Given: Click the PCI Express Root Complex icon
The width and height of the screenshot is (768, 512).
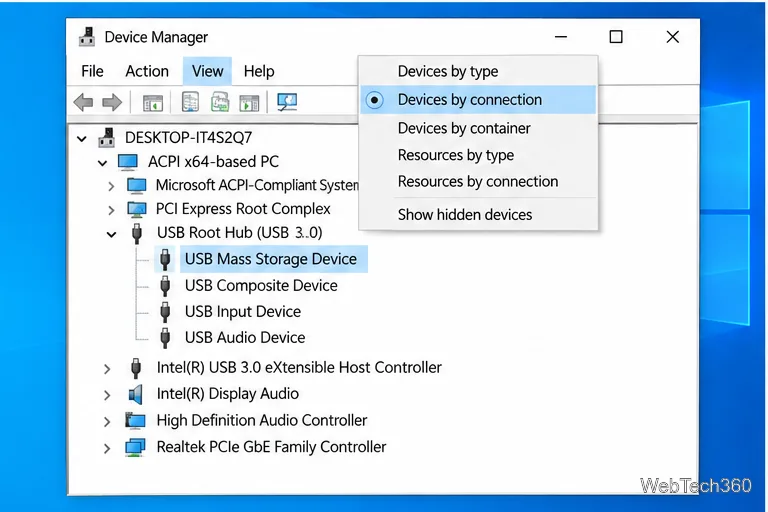Looking at the screenshot, I should coord(137,209).
